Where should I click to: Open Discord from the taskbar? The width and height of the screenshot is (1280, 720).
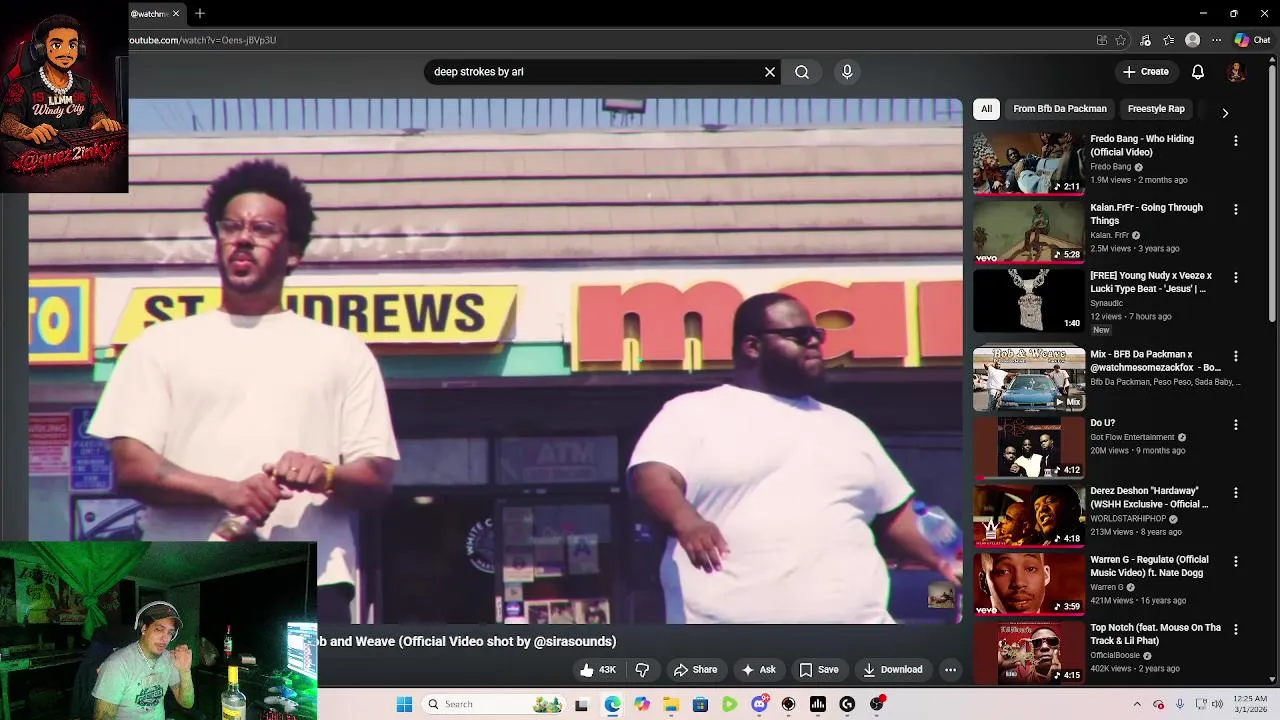coord(759,704)
